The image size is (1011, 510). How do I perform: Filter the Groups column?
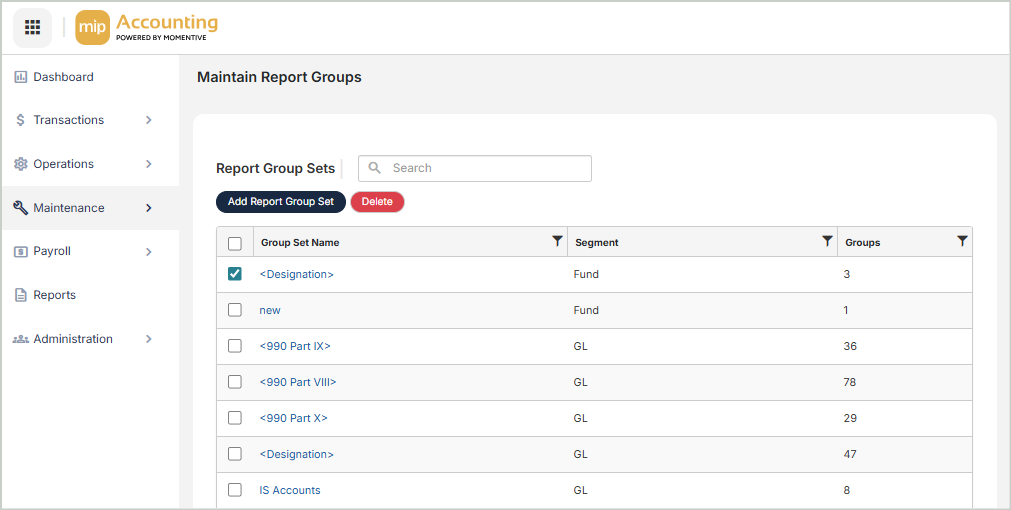click(962, 241)
